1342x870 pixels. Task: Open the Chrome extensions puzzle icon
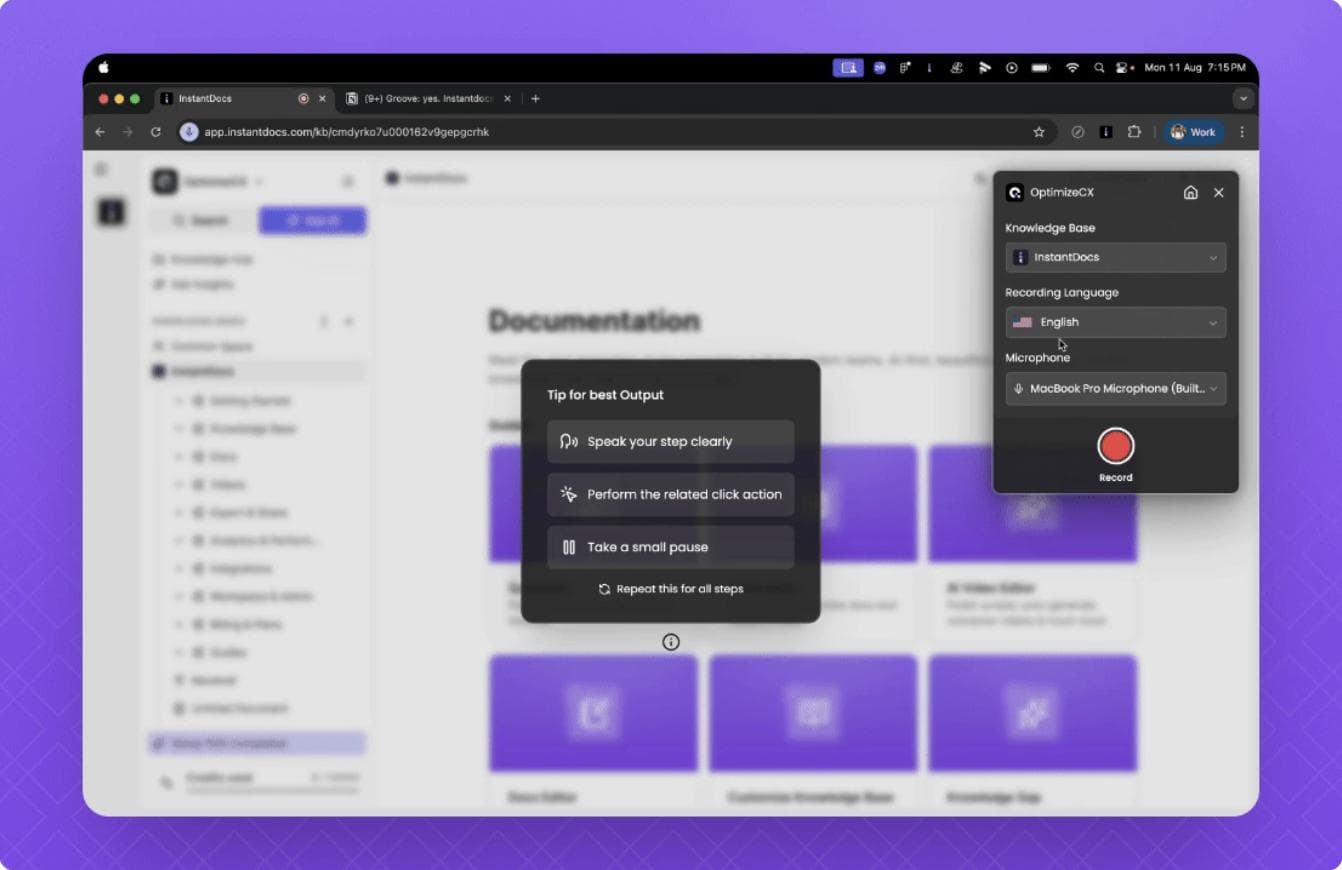click(x=1135, y=131)
